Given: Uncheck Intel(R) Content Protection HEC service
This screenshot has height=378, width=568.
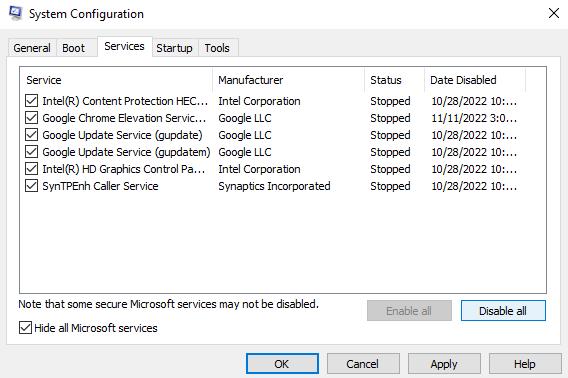Looking at the screenshot, I should [32, 101].
